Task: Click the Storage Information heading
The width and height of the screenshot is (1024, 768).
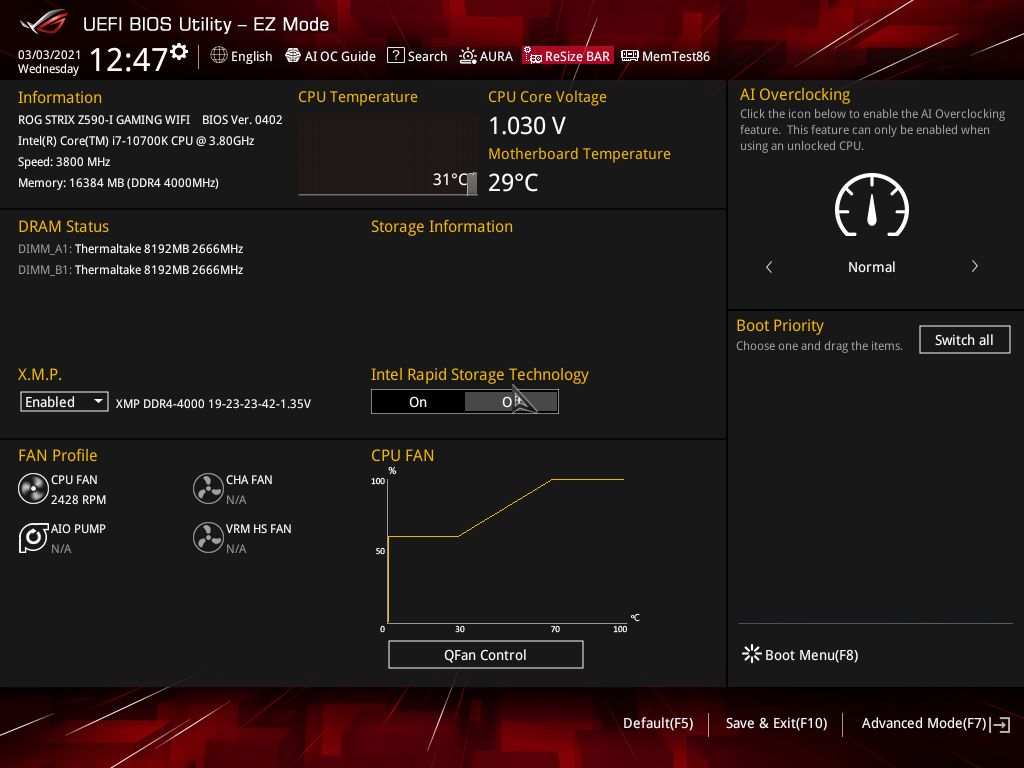Action: (x=442, y=227)
